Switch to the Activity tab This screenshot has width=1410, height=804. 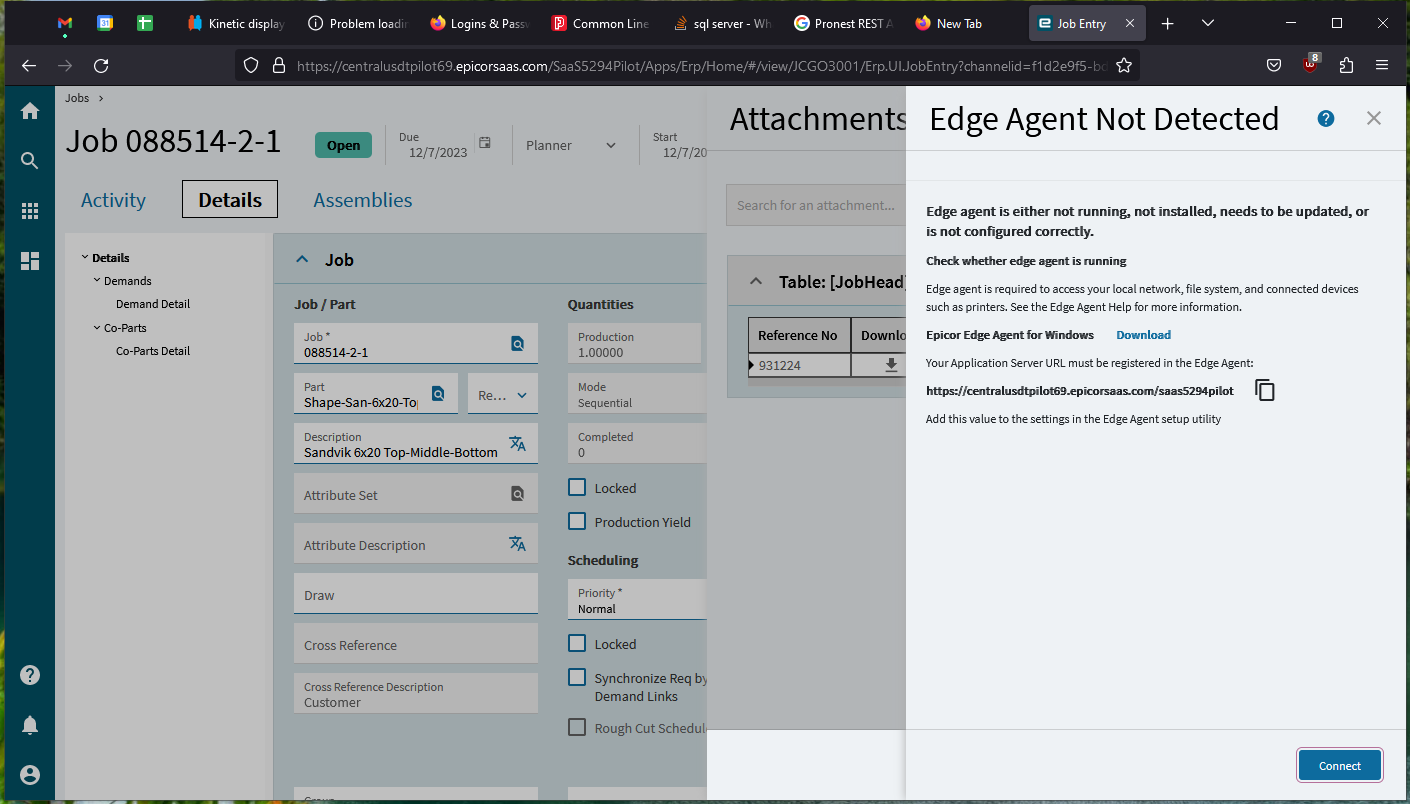click(113, 200)
